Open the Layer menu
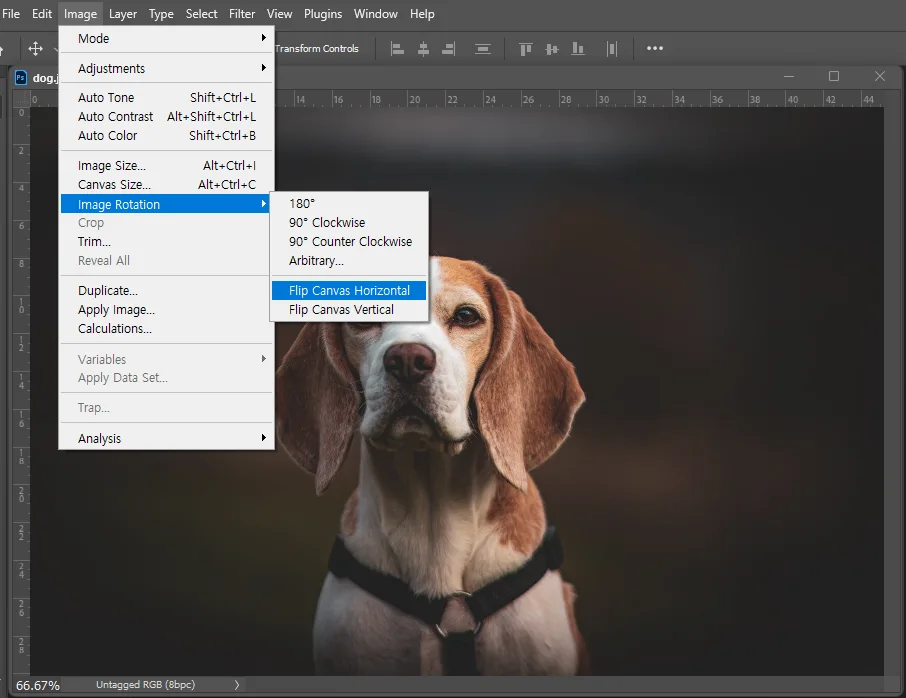 click(123, 14)
